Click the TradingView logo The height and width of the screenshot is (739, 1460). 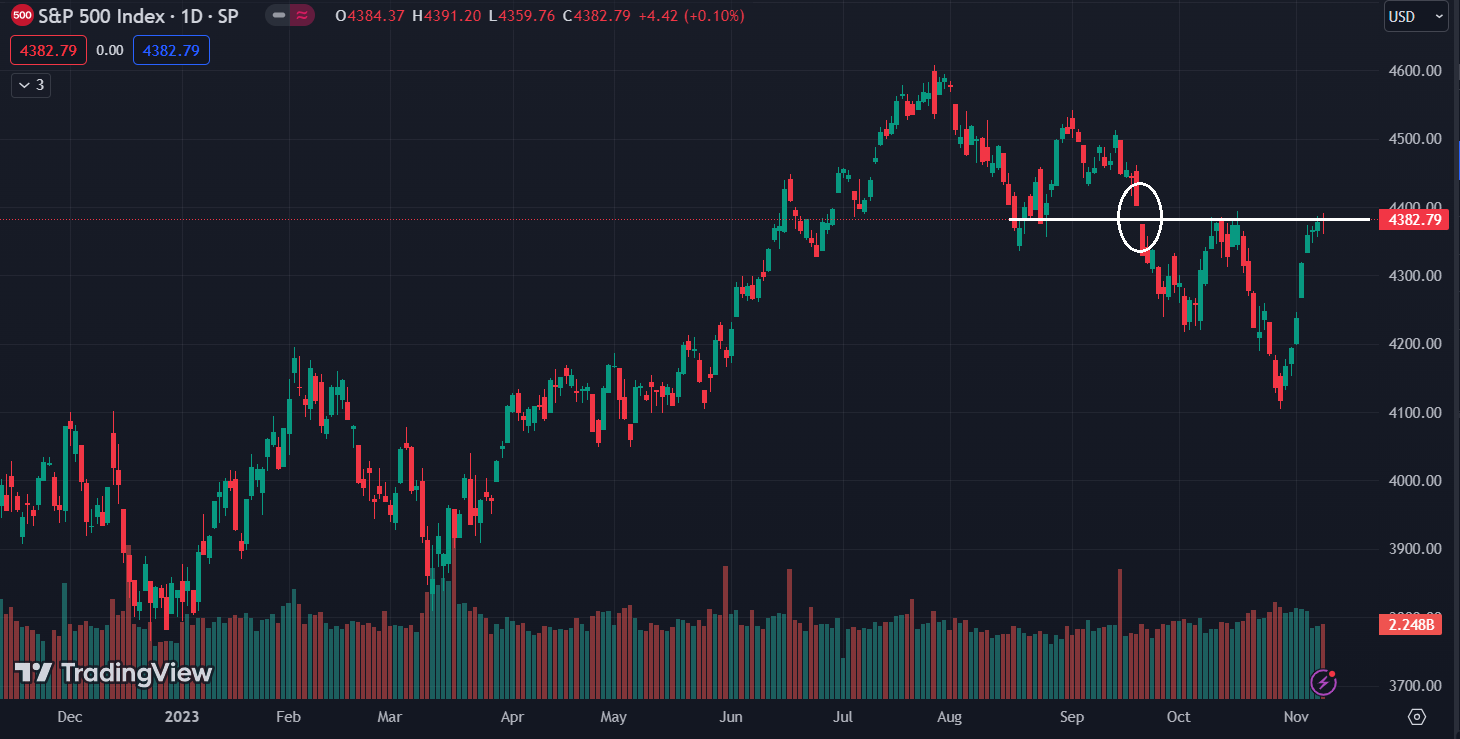click(113, 673)
